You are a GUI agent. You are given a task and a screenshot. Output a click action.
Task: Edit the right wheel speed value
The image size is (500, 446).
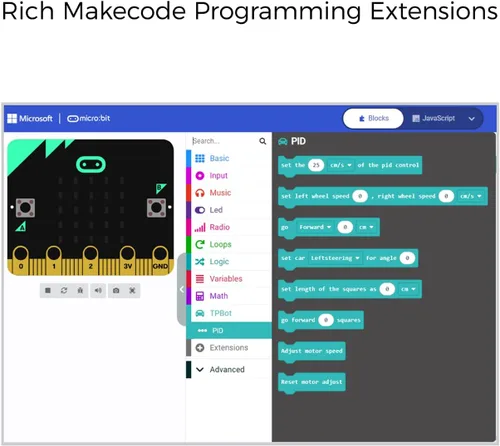(446, 196)
